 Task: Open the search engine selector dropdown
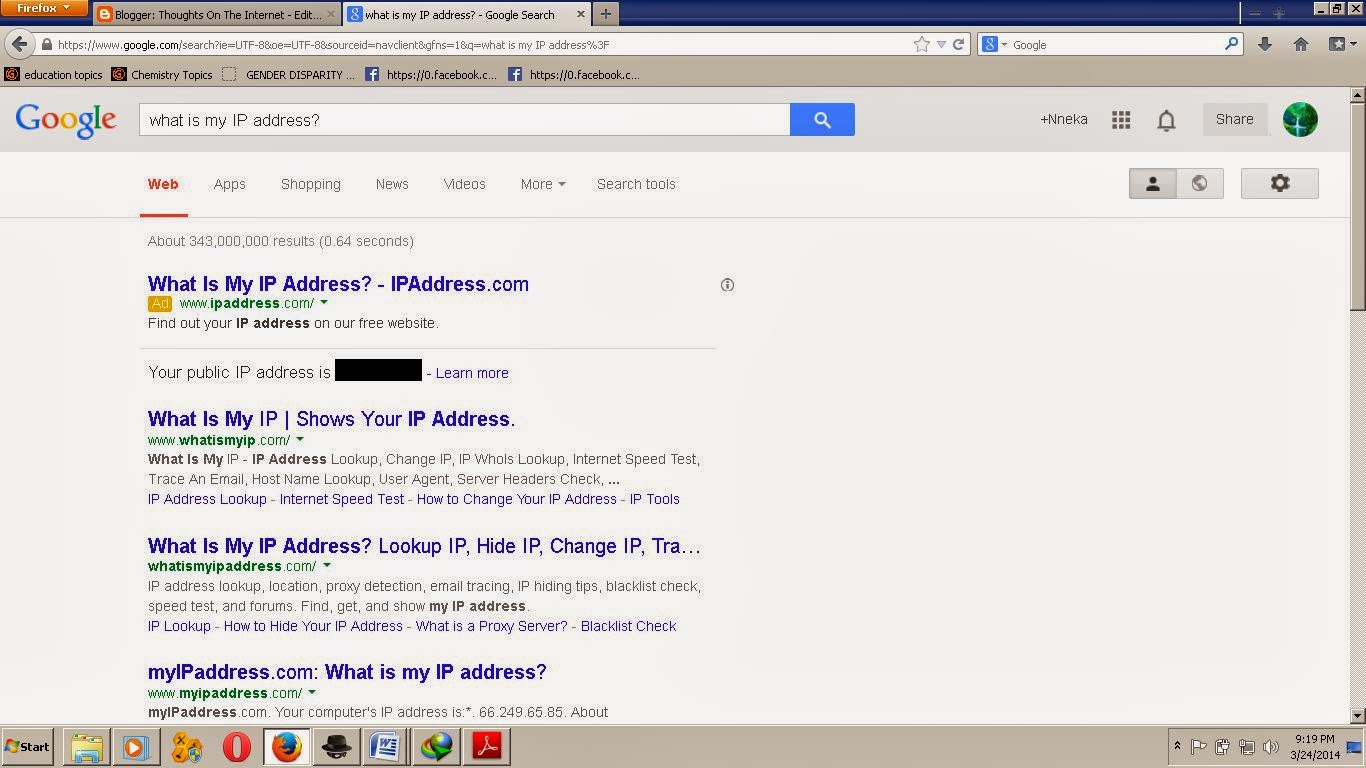point(994,44)
